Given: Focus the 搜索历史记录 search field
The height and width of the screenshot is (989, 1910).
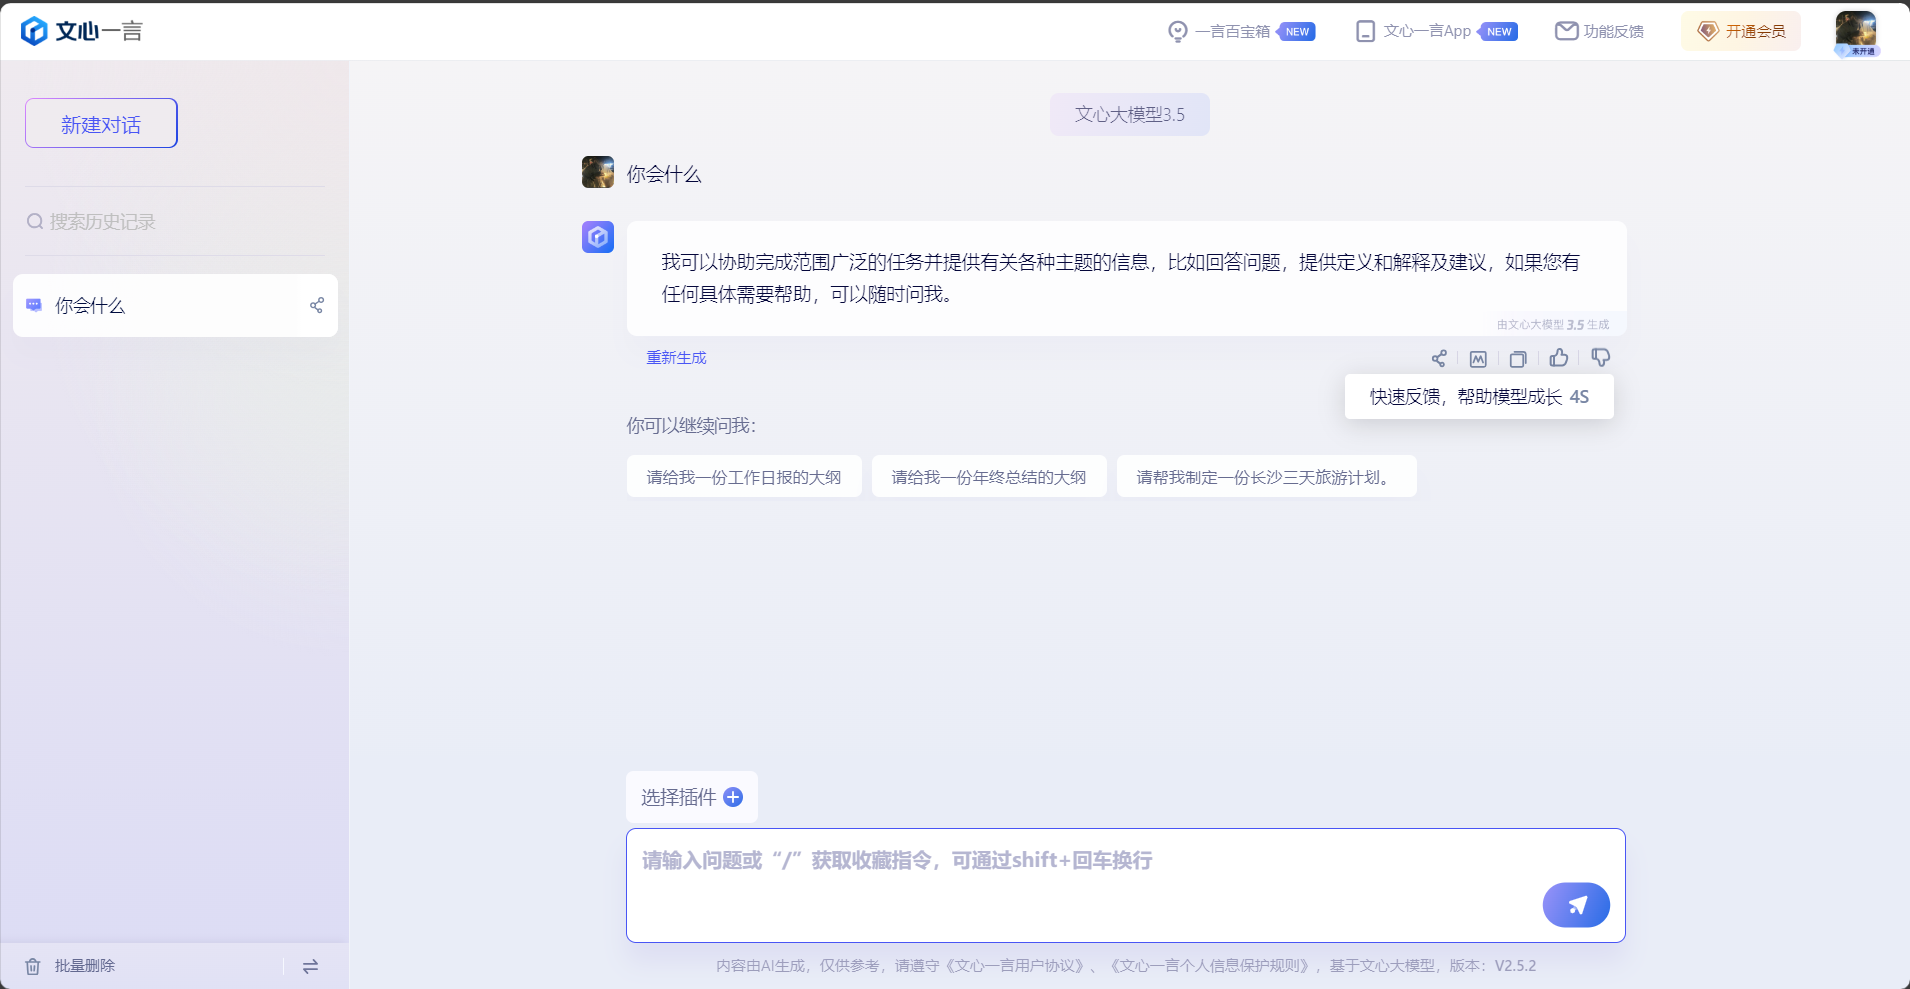Looking at the screenshot, I should 175,221.
